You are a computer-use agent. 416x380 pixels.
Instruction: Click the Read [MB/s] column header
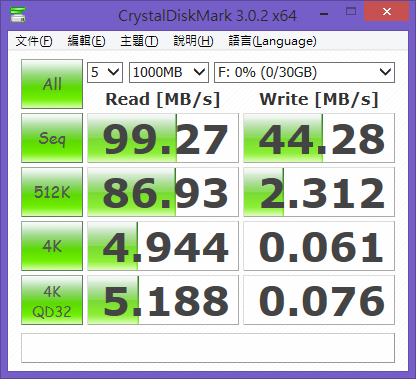(x=163, y=99)
